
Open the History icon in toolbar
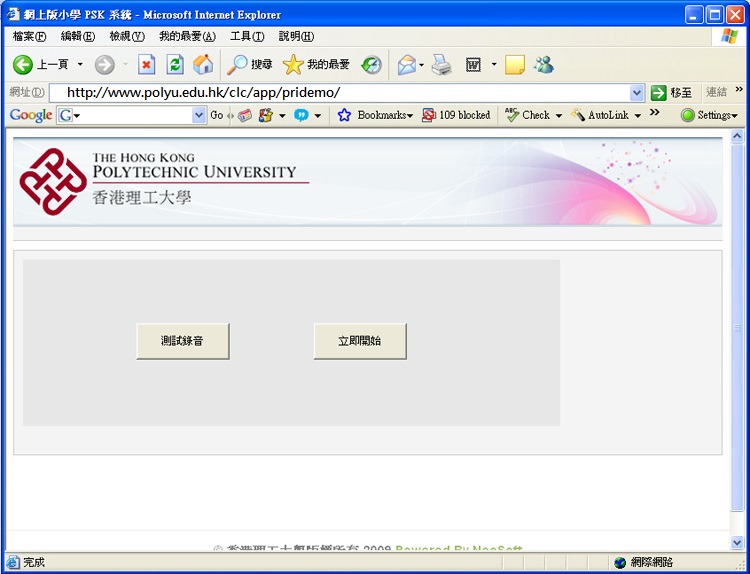pyautogui.click(x=371, y=65)
